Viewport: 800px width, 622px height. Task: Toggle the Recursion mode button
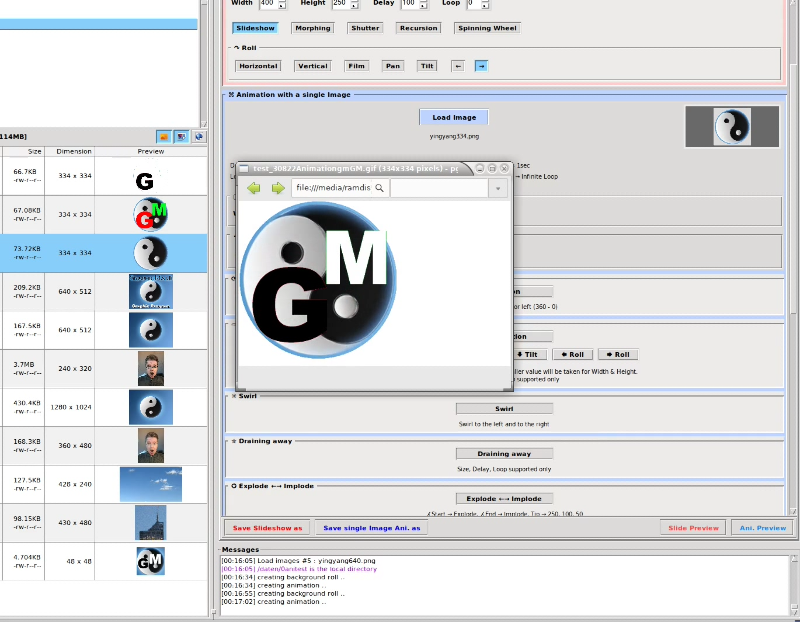tap(418, 28)
